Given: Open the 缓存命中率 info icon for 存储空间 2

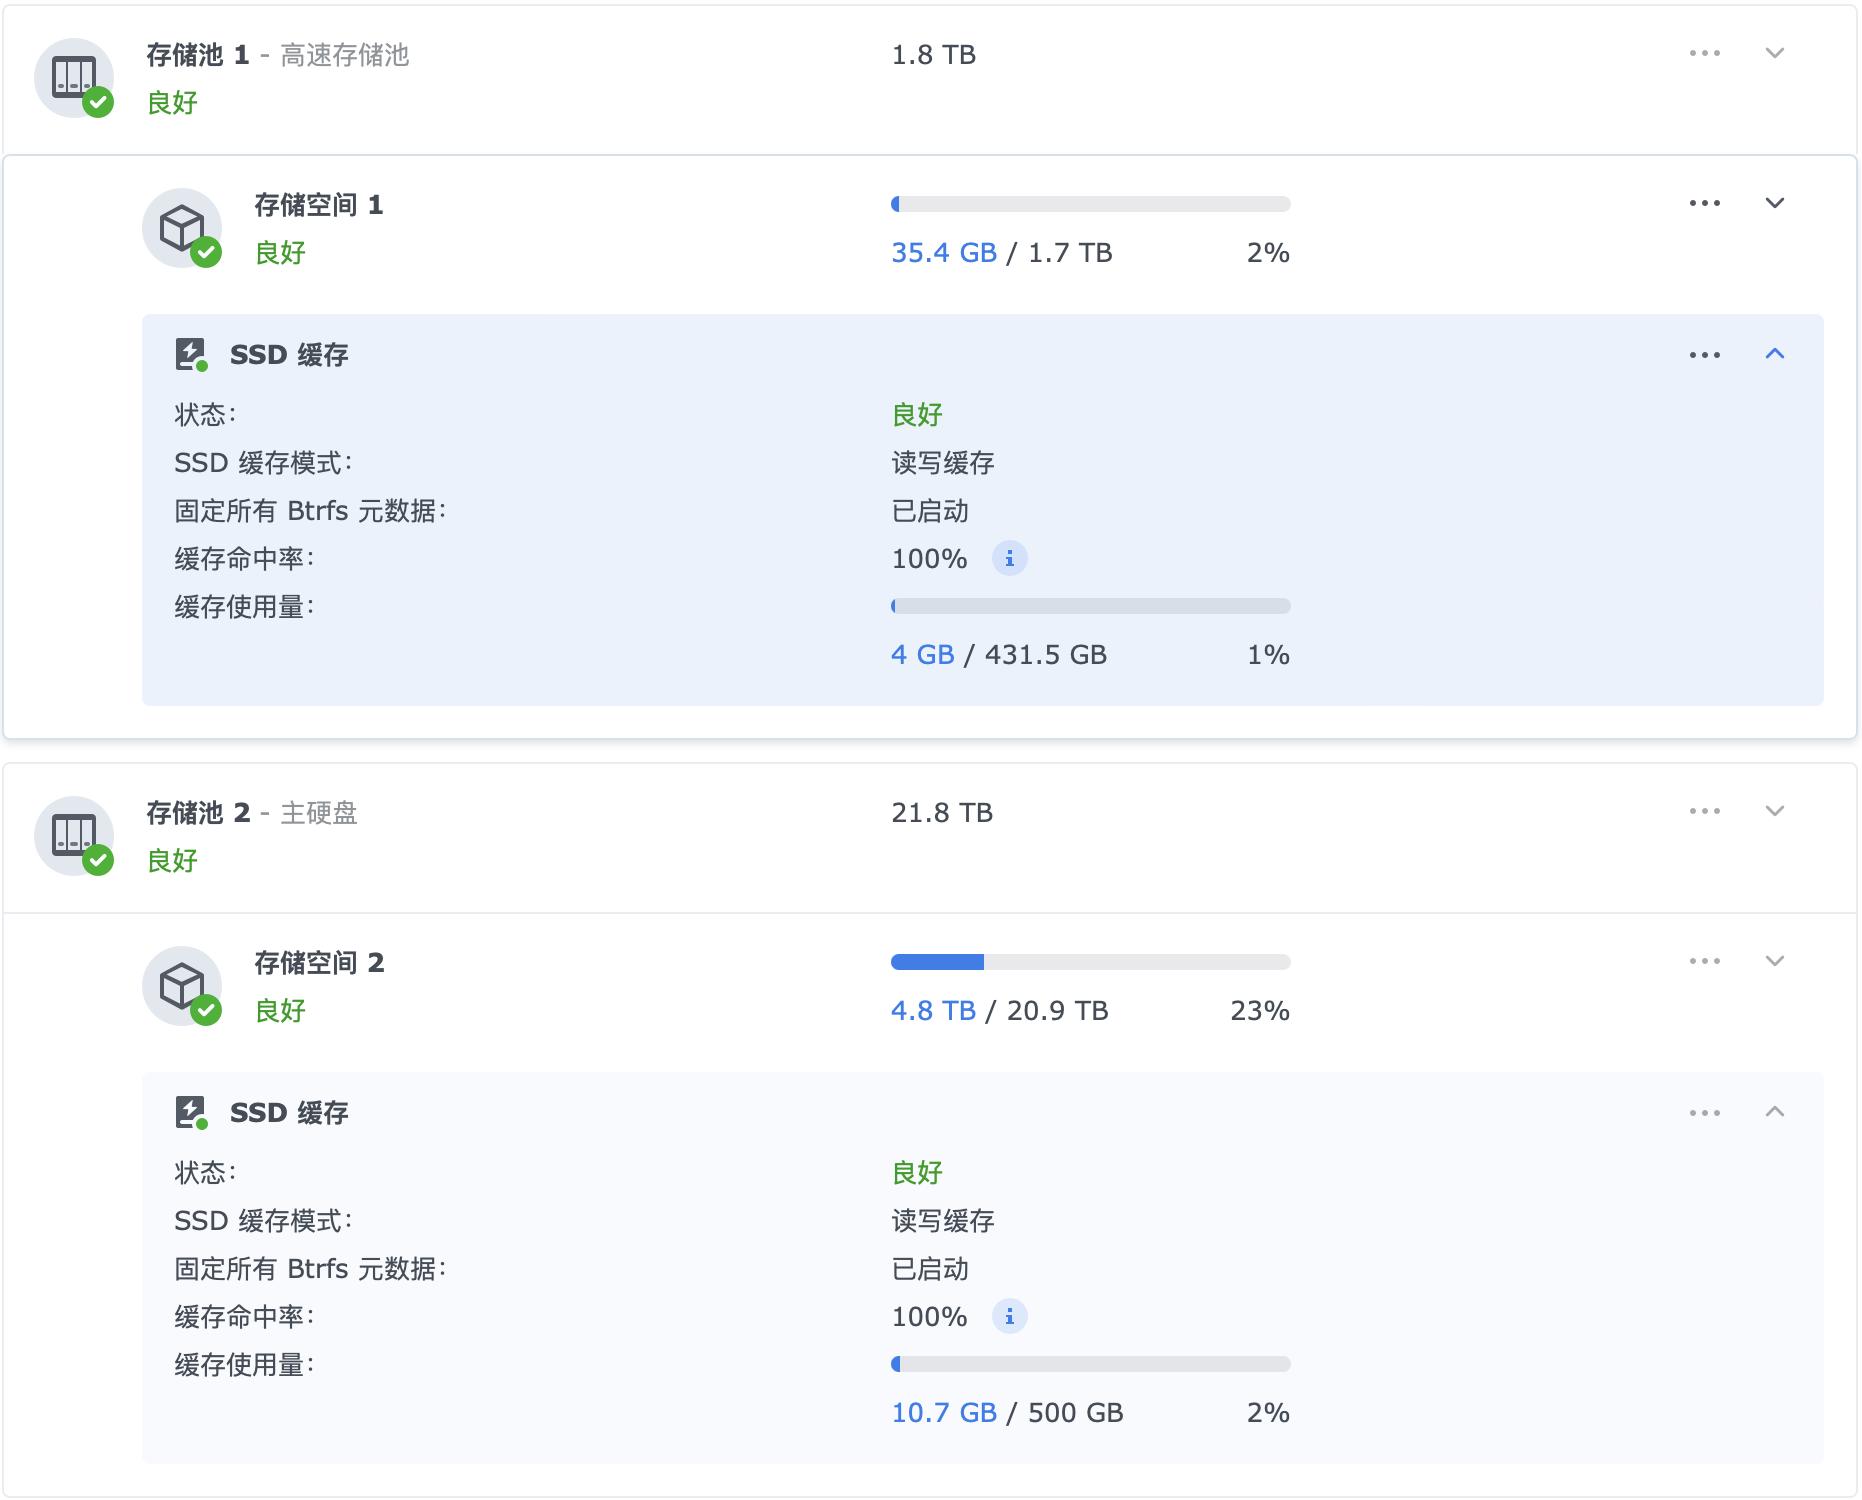Looking at the screenshot, I should point(1010,1317).
